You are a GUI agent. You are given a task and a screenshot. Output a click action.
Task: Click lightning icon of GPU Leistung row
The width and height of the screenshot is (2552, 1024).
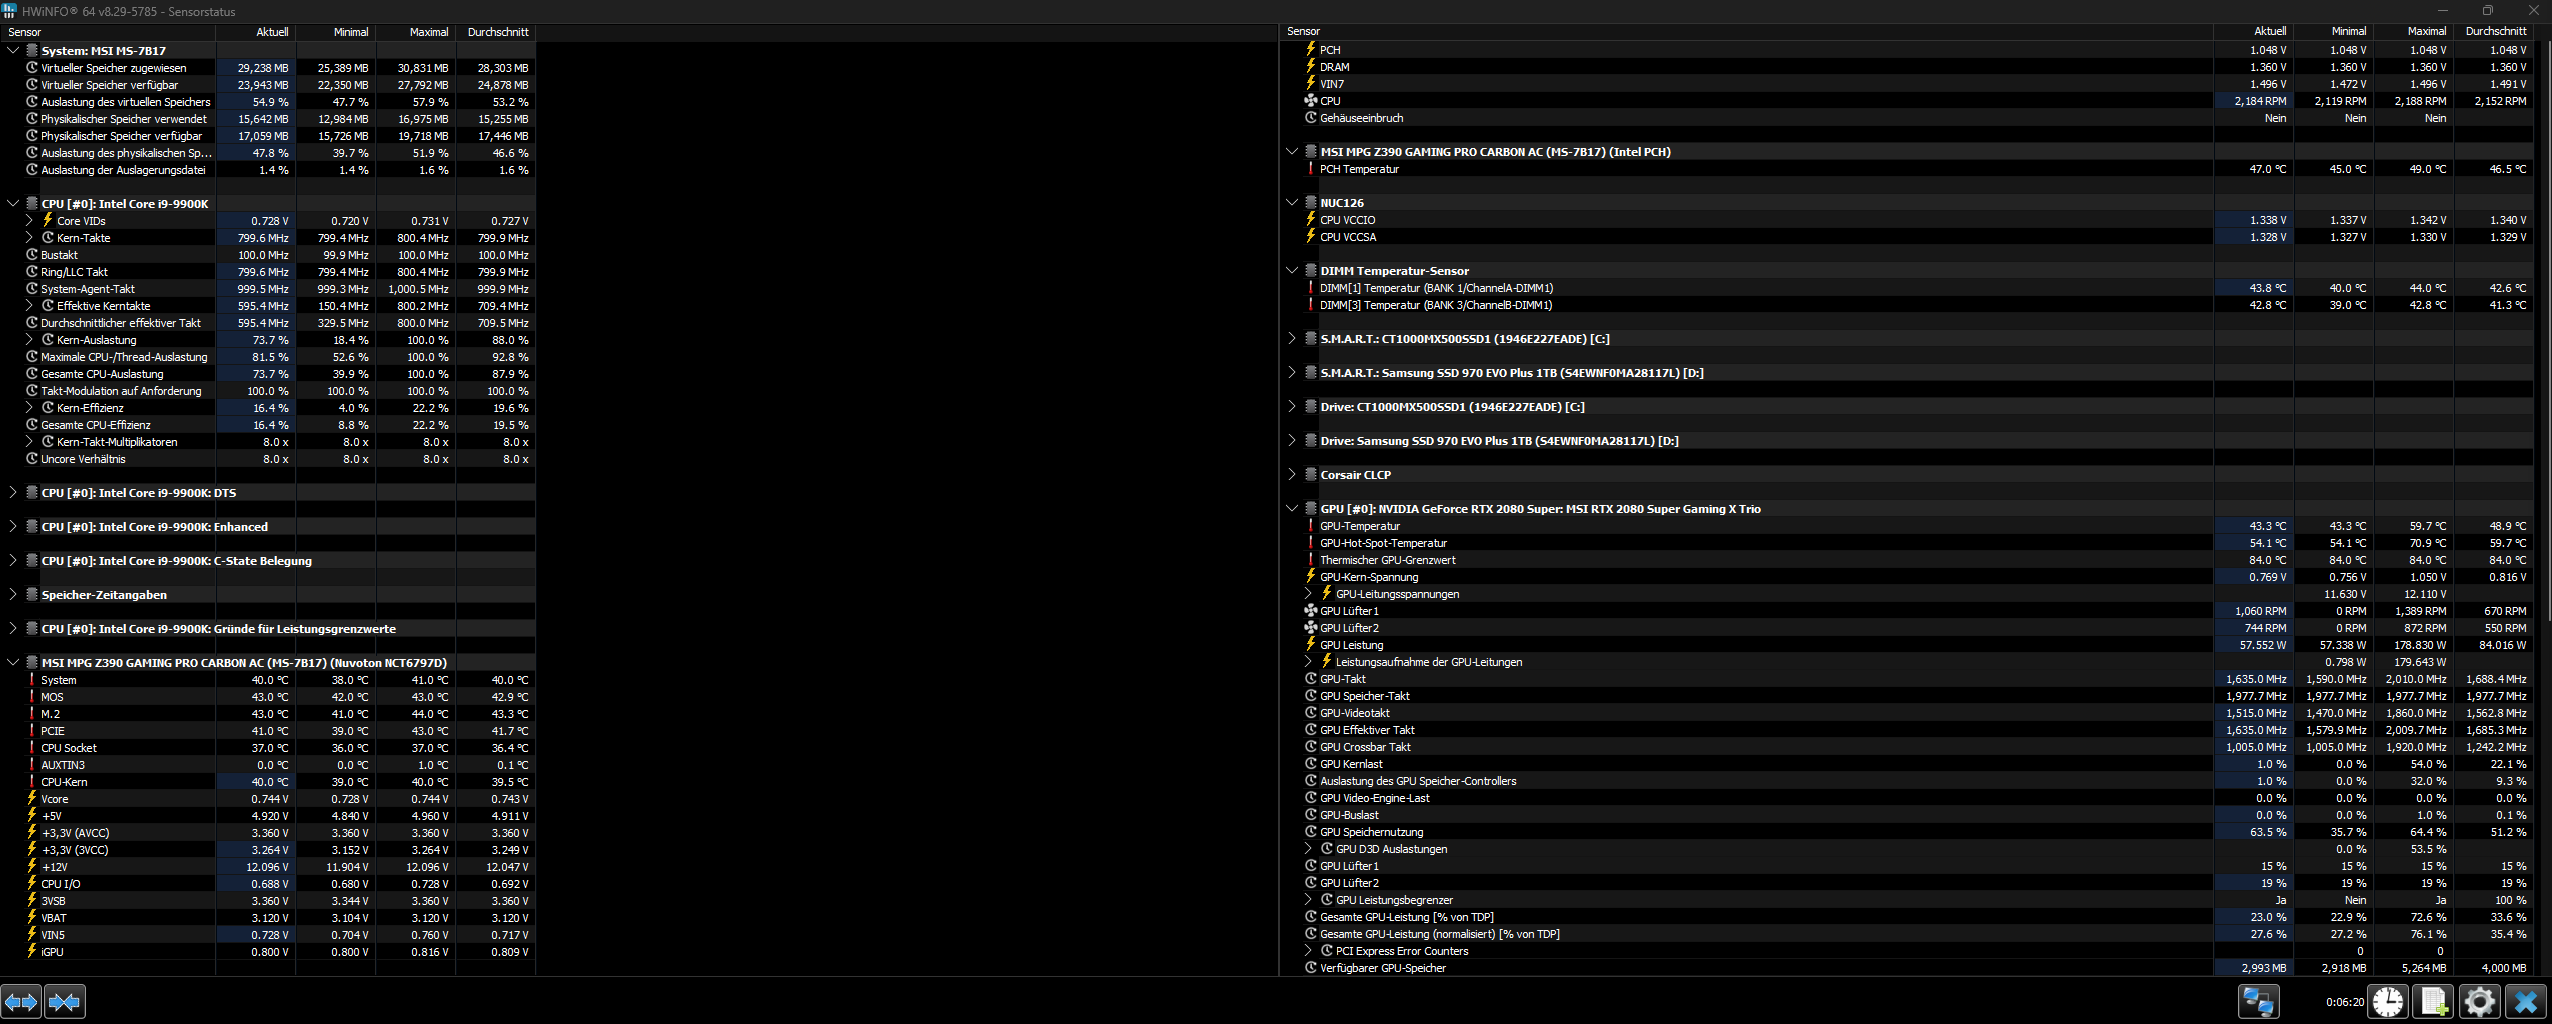[x=1310, y=644]
